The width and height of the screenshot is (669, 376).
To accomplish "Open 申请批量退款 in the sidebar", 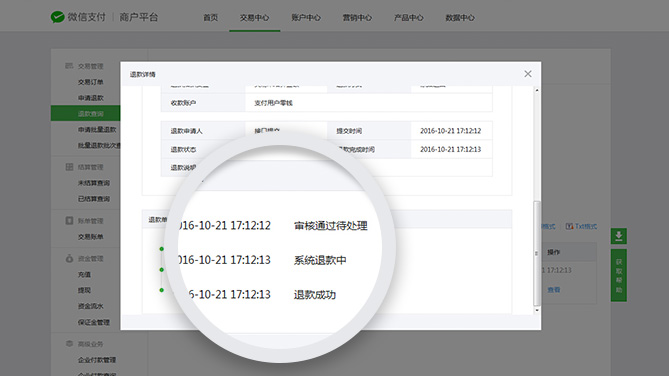I will click(97, 129).
